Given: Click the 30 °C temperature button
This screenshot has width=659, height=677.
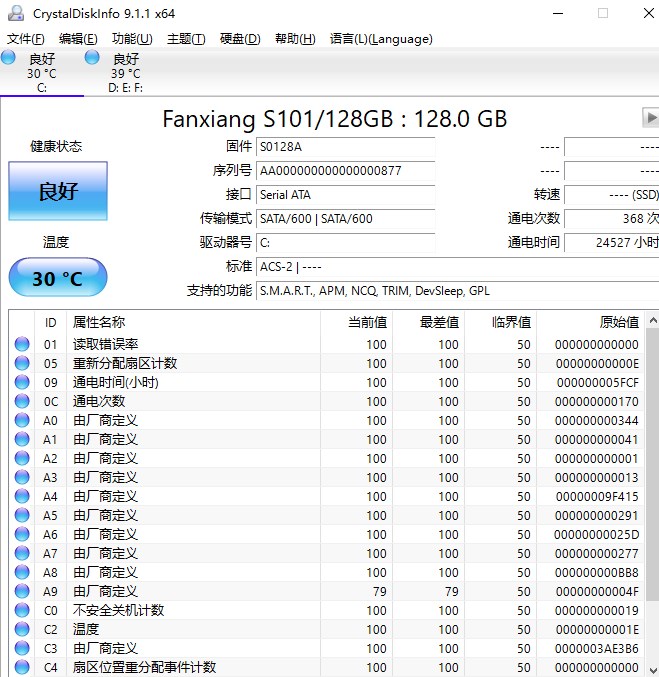Looking at the screenshot, I should [x=58, y=278].
